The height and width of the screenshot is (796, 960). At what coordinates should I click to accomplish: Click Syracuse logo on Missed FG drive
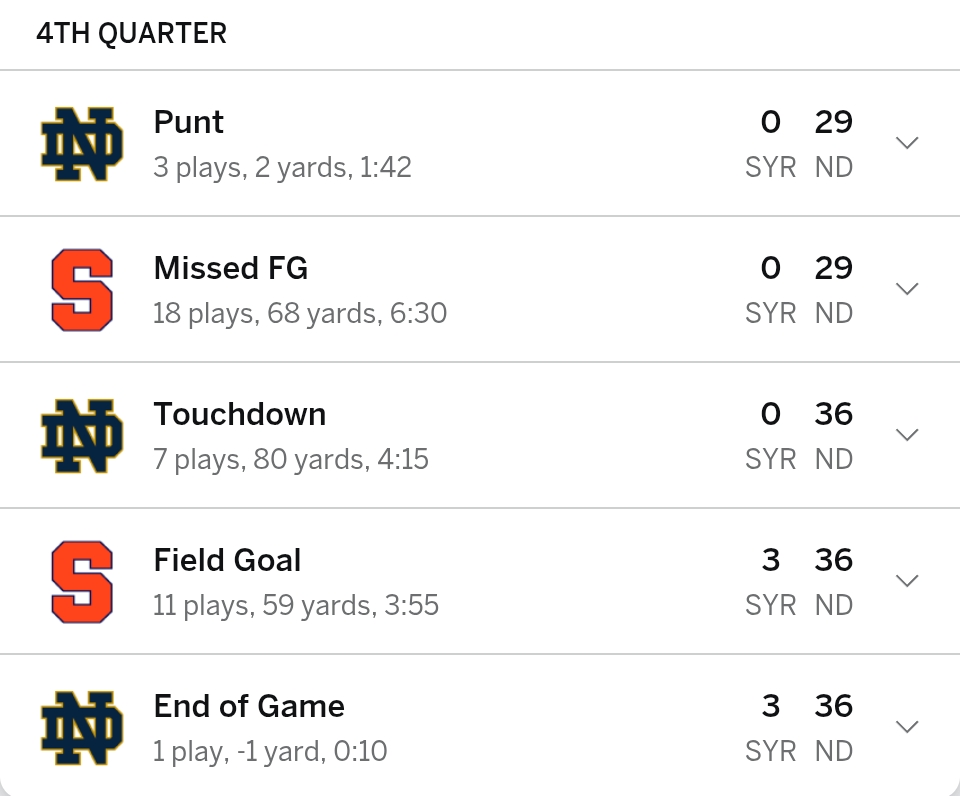coord(82,290)
